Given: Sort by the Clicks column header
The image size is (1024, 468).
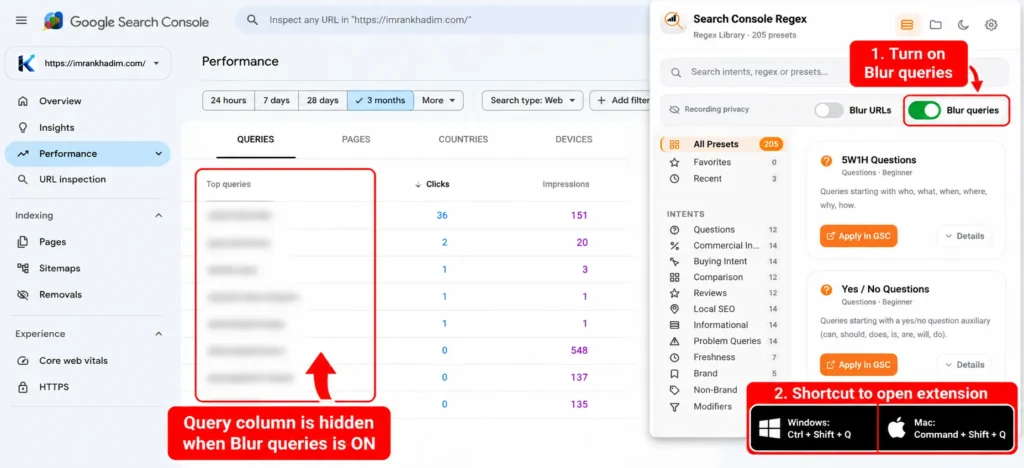Looking at the screenshot, I should 432,184.
